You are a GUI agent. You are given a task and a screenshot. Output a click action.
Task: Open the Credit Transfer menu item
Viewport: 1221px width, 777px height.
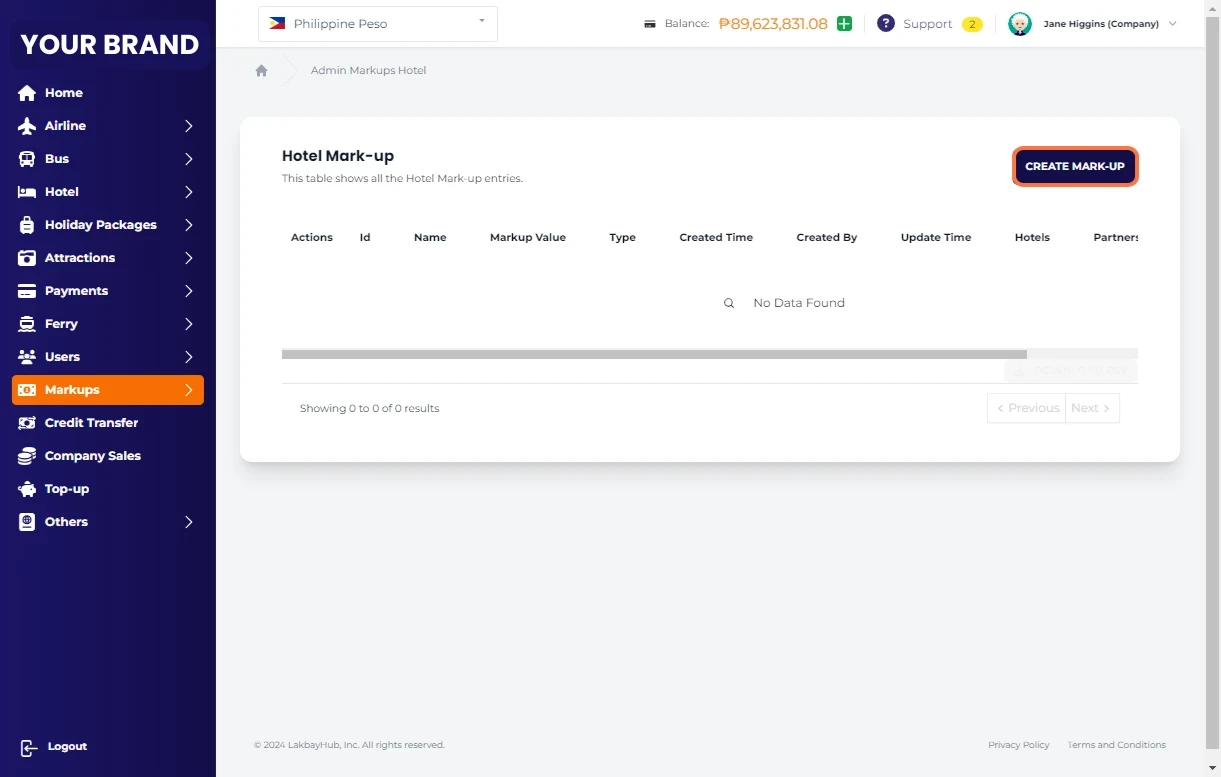pos(91,423)
